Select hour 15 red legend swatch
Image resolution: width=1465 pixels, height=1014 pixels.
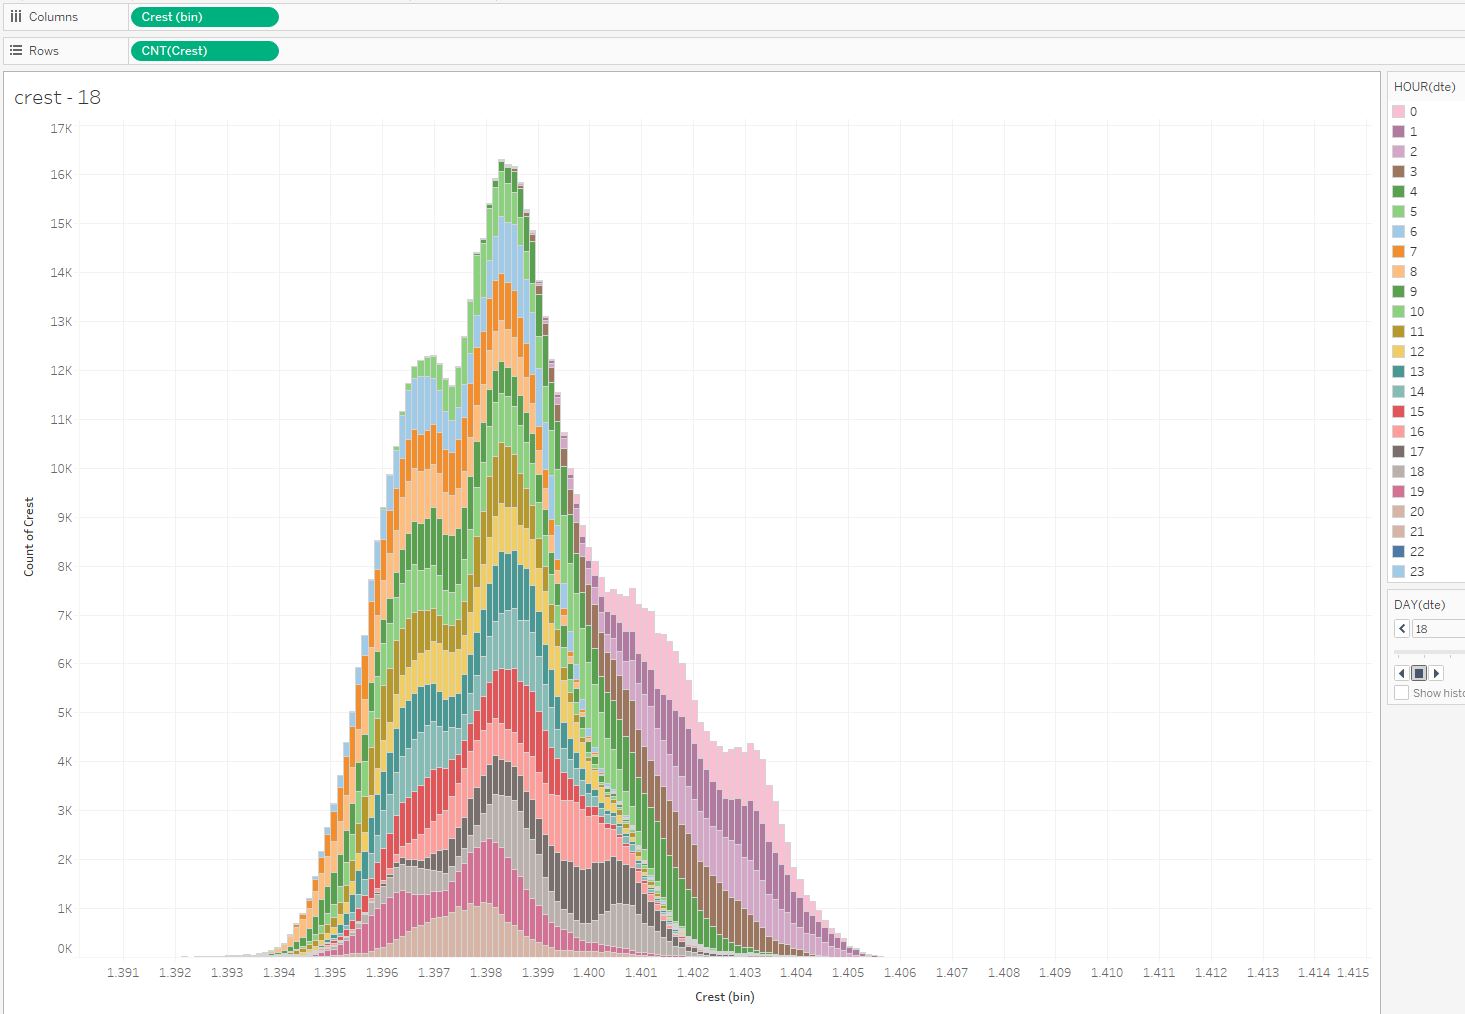click(x=1398, y=412)
